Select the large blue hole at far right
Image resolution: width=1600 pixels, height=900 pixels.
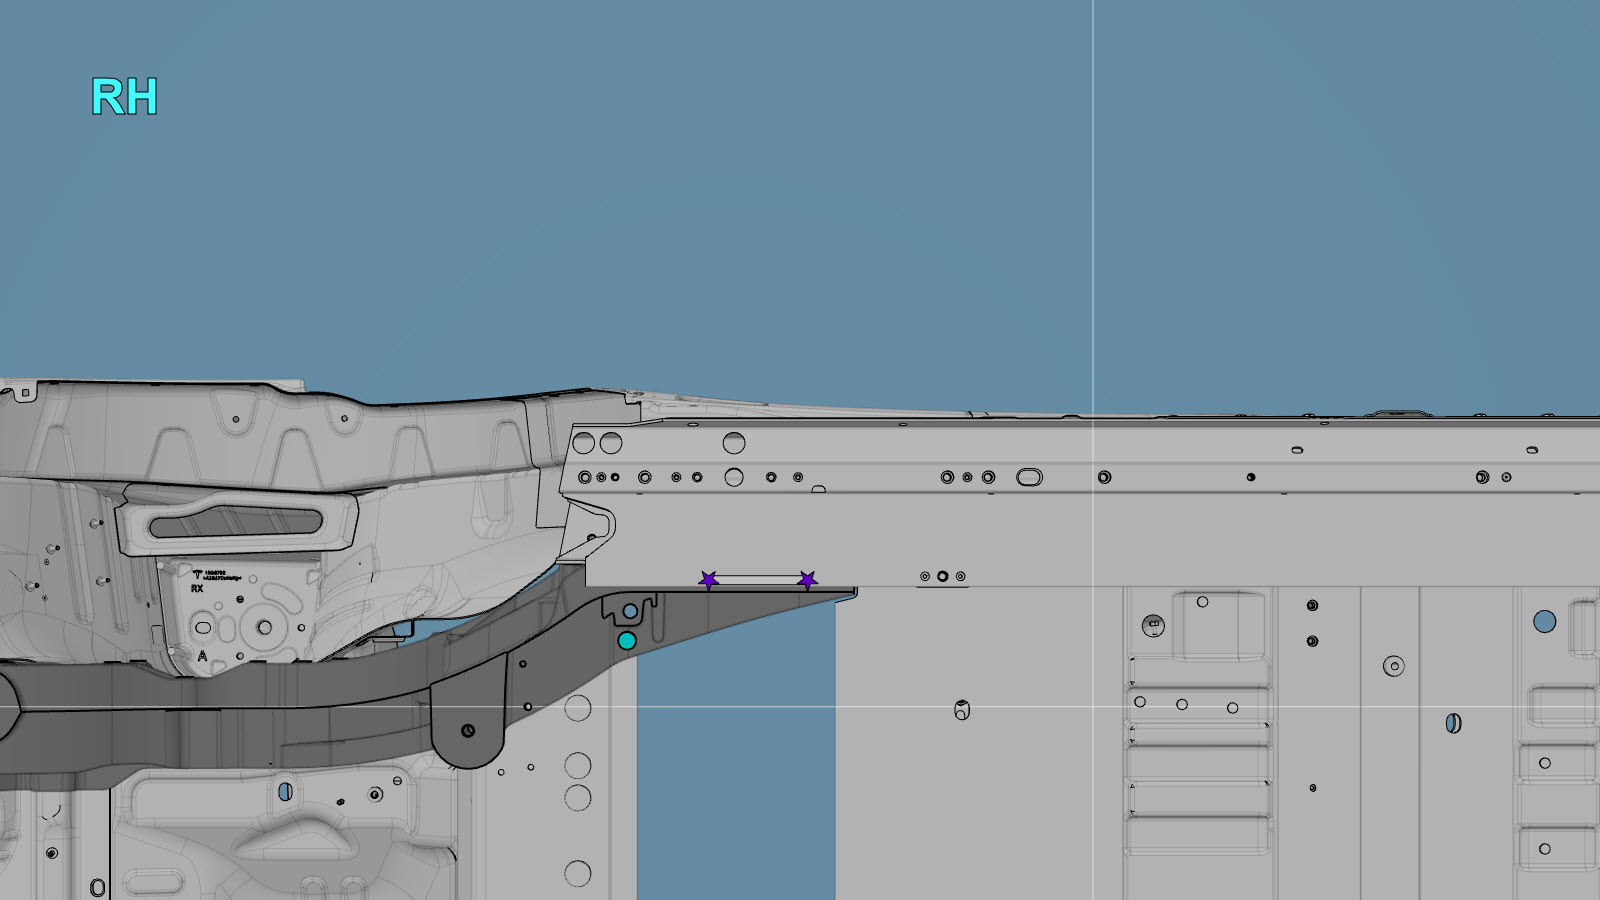[x=1544, y=622]
